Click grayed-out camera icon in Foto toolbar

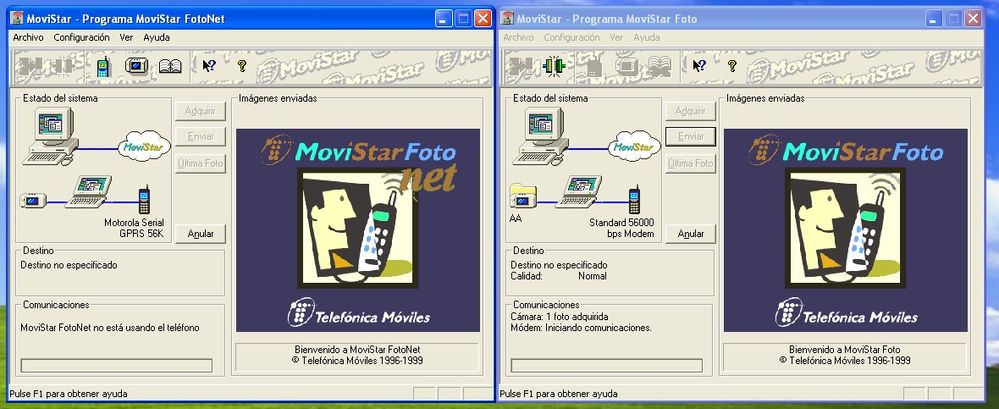[x=626, y=66]
